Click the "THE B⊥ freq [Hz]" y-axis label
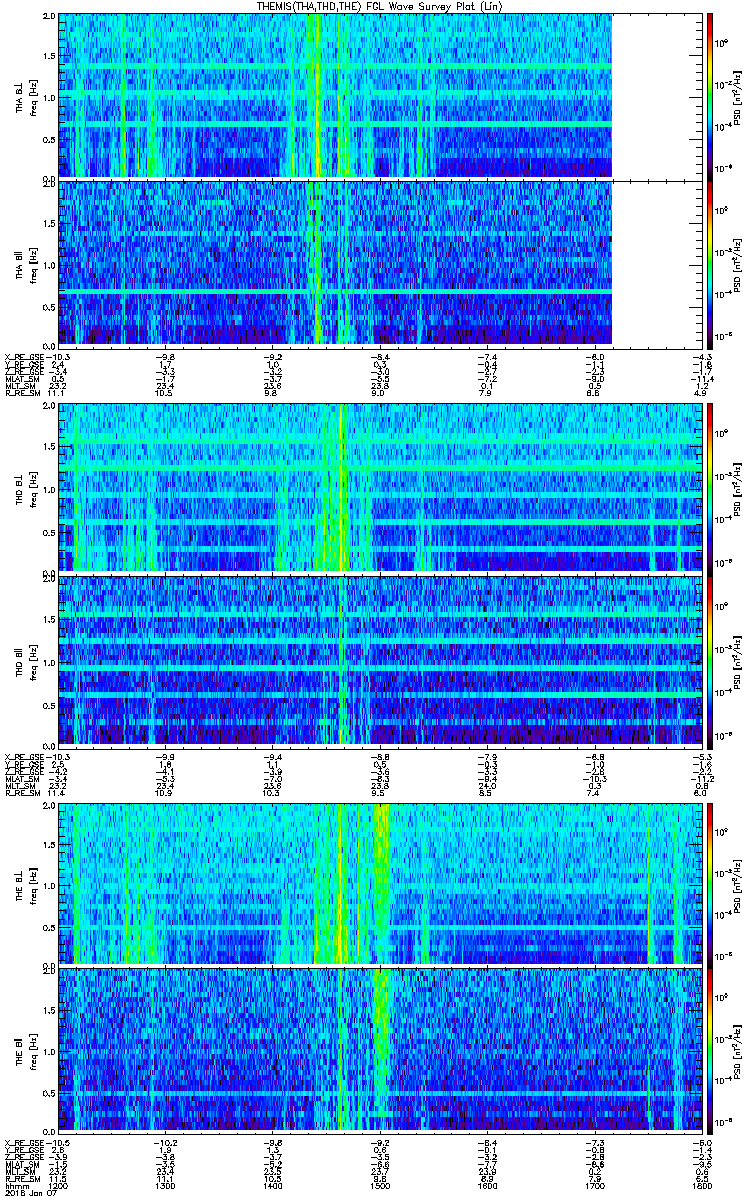Image resolution: width=750 pixels, height=1200 pixels. pyautogui.click(x=25, y=884)
